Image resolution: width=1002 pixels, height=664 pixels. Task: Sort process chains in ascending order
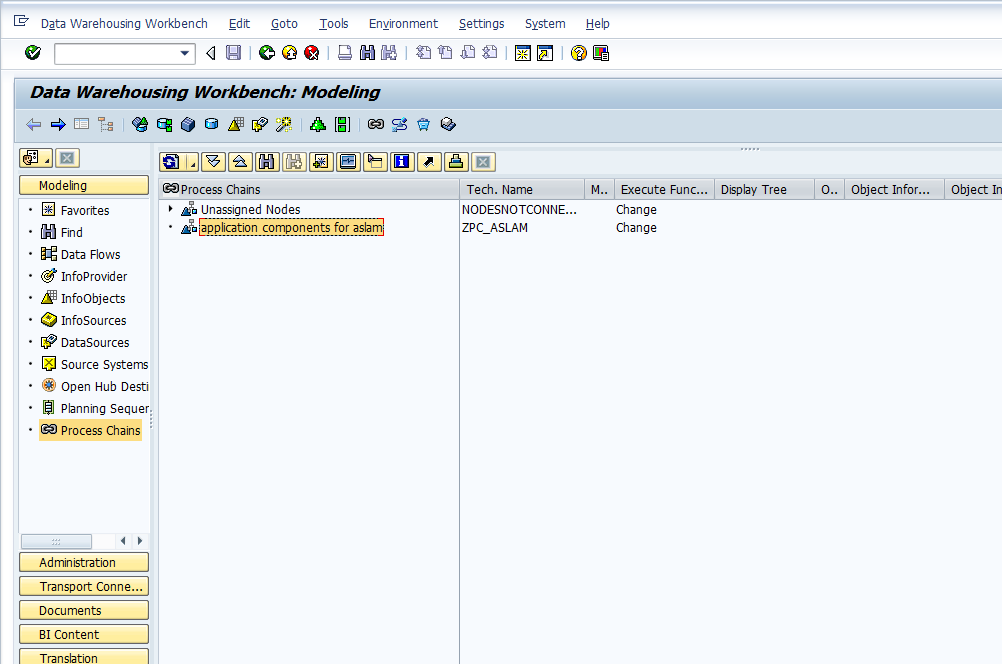point(239,161)
